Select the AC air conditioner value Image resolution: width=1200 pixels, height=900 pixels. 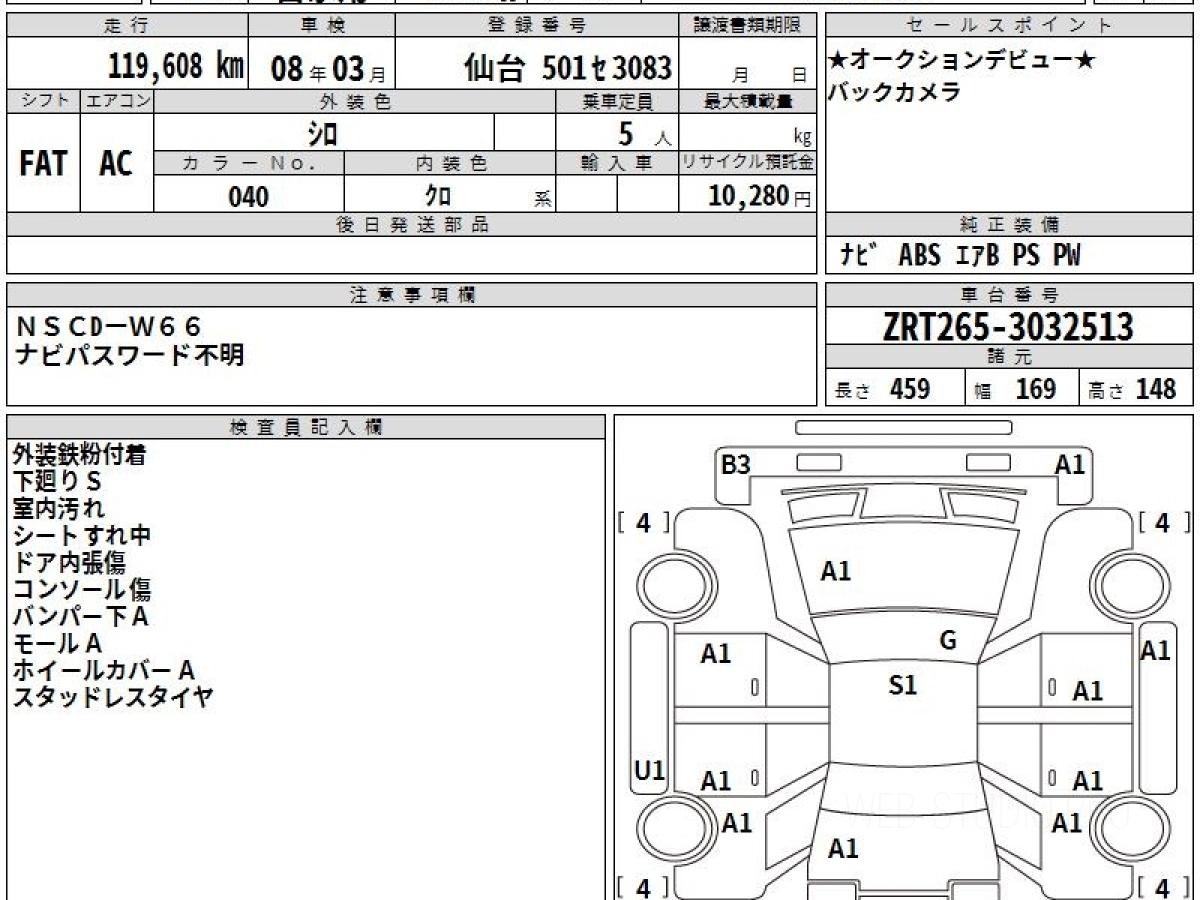(x=116, y=164)
